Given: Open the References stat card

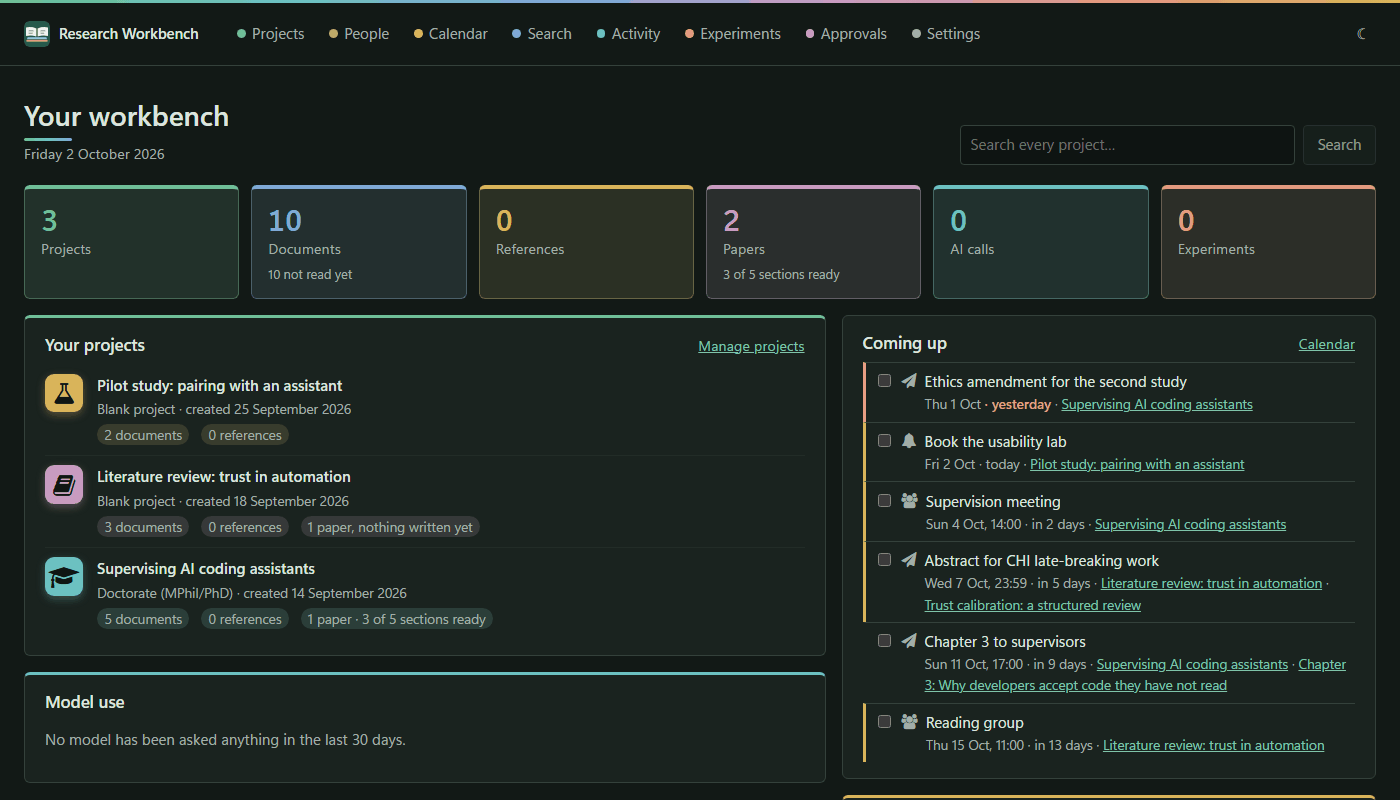Looking at the screenshot, I should pos(586,242).
